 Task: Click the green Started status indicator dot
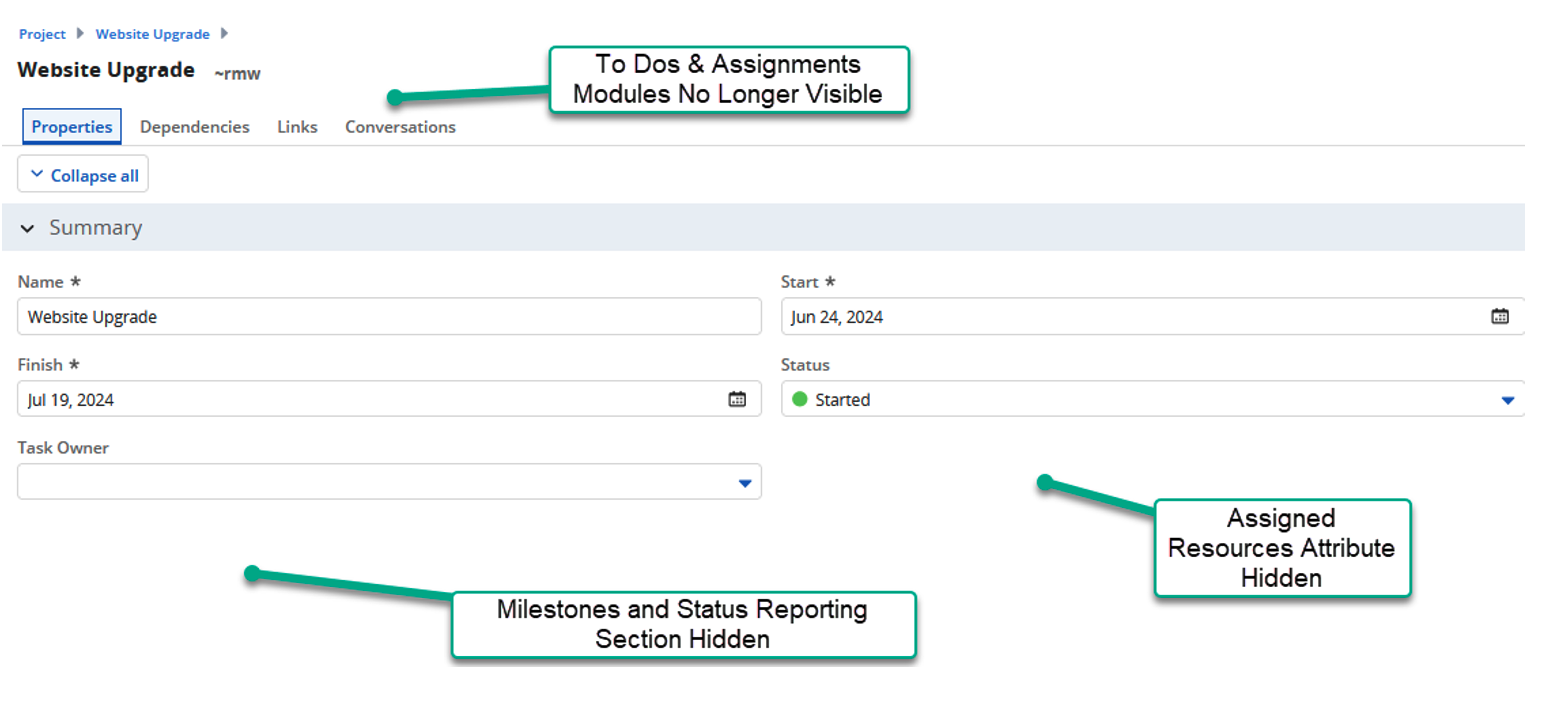799,399
